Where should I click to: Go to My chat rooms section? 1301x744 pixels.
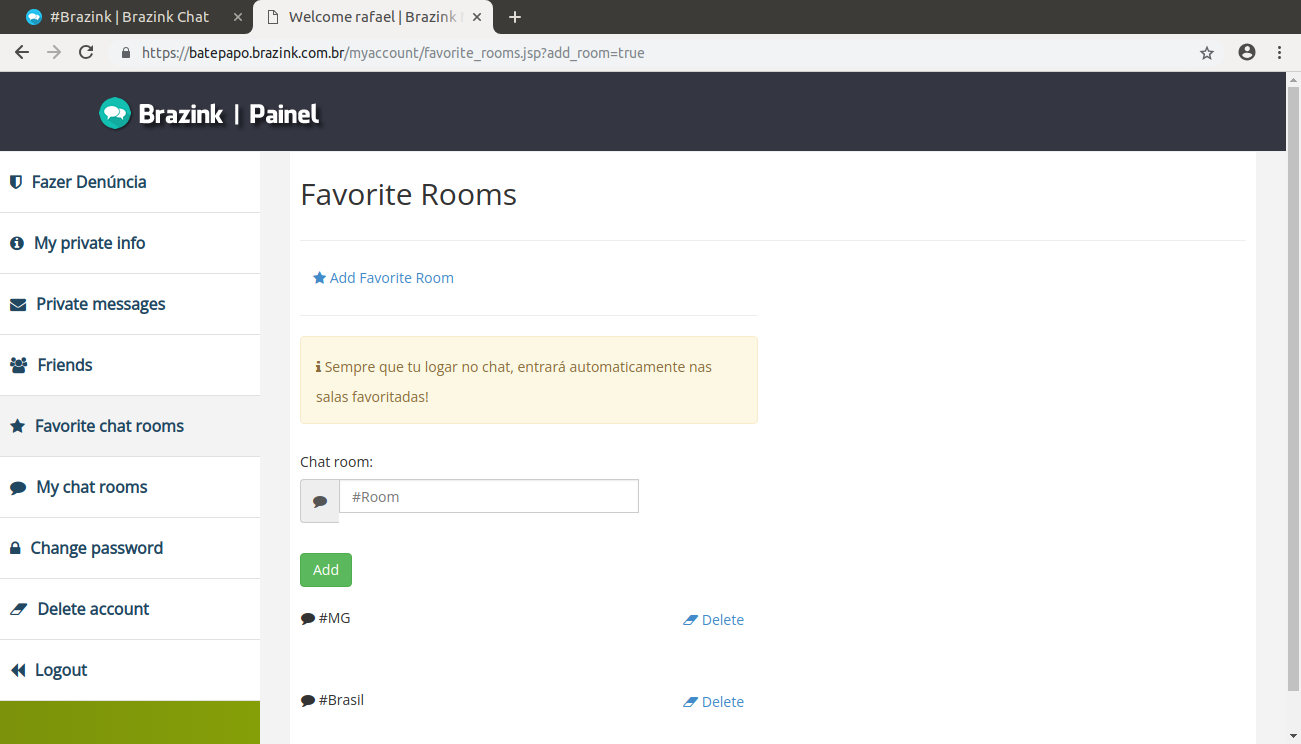91,487
